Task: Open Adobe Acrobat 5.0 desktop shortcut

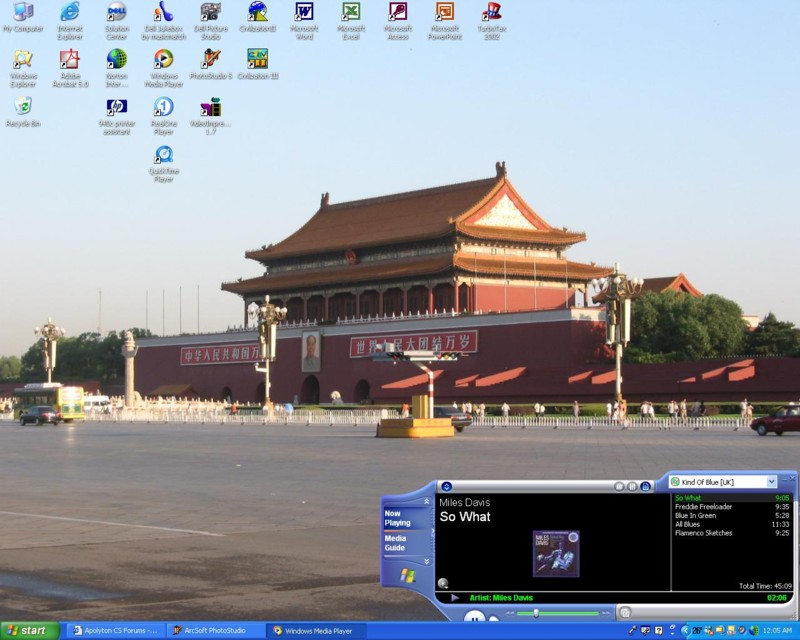Action: [x=69, y=60]
